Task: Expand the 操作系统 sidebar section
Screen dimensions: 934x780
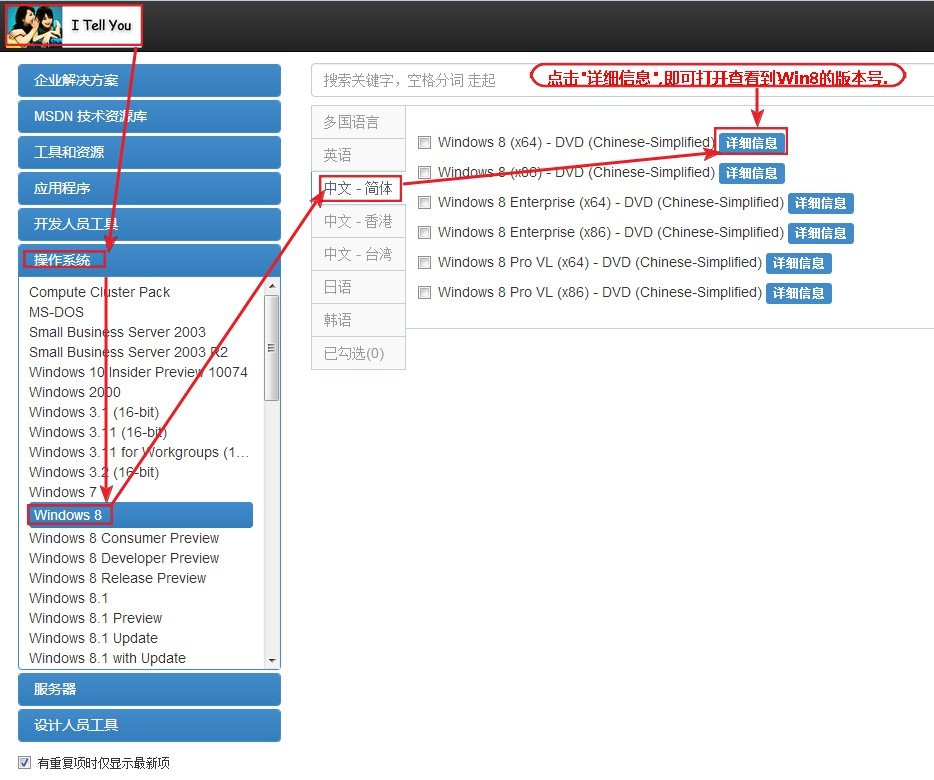Action: pos(148,260)
